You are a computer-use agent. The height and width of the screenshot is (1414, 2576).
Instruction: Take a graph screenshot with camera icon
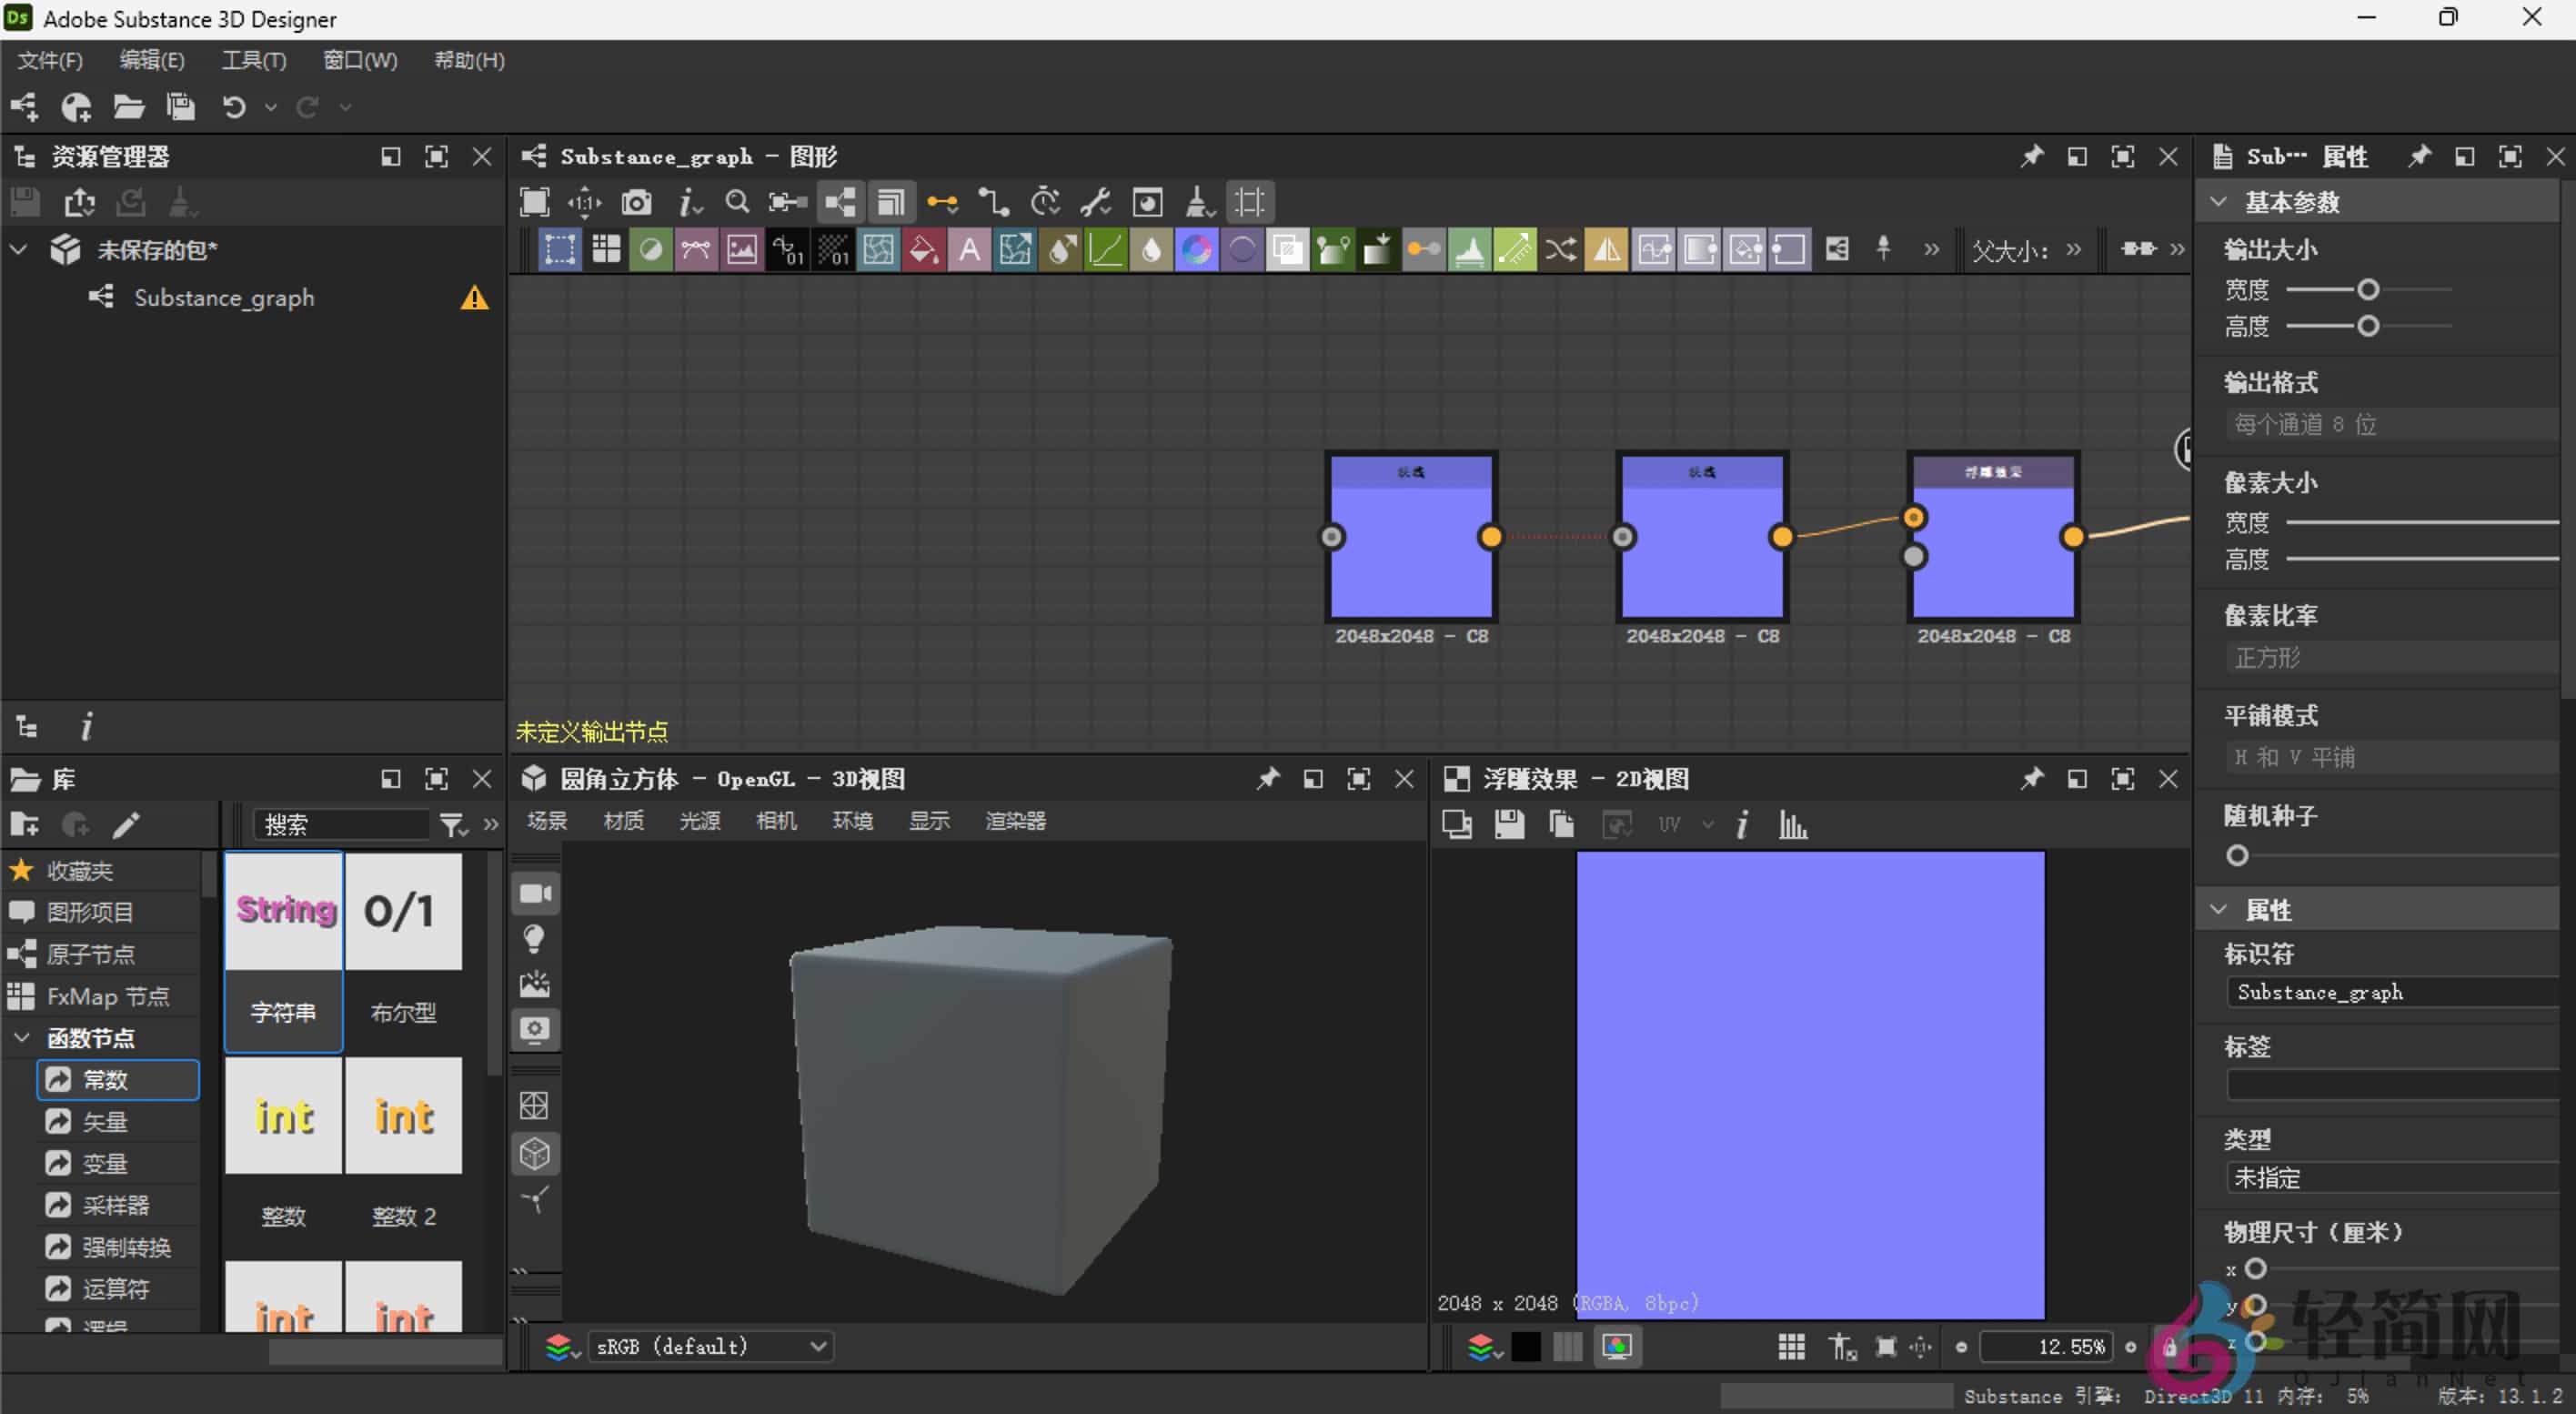[x=637, y=201]
